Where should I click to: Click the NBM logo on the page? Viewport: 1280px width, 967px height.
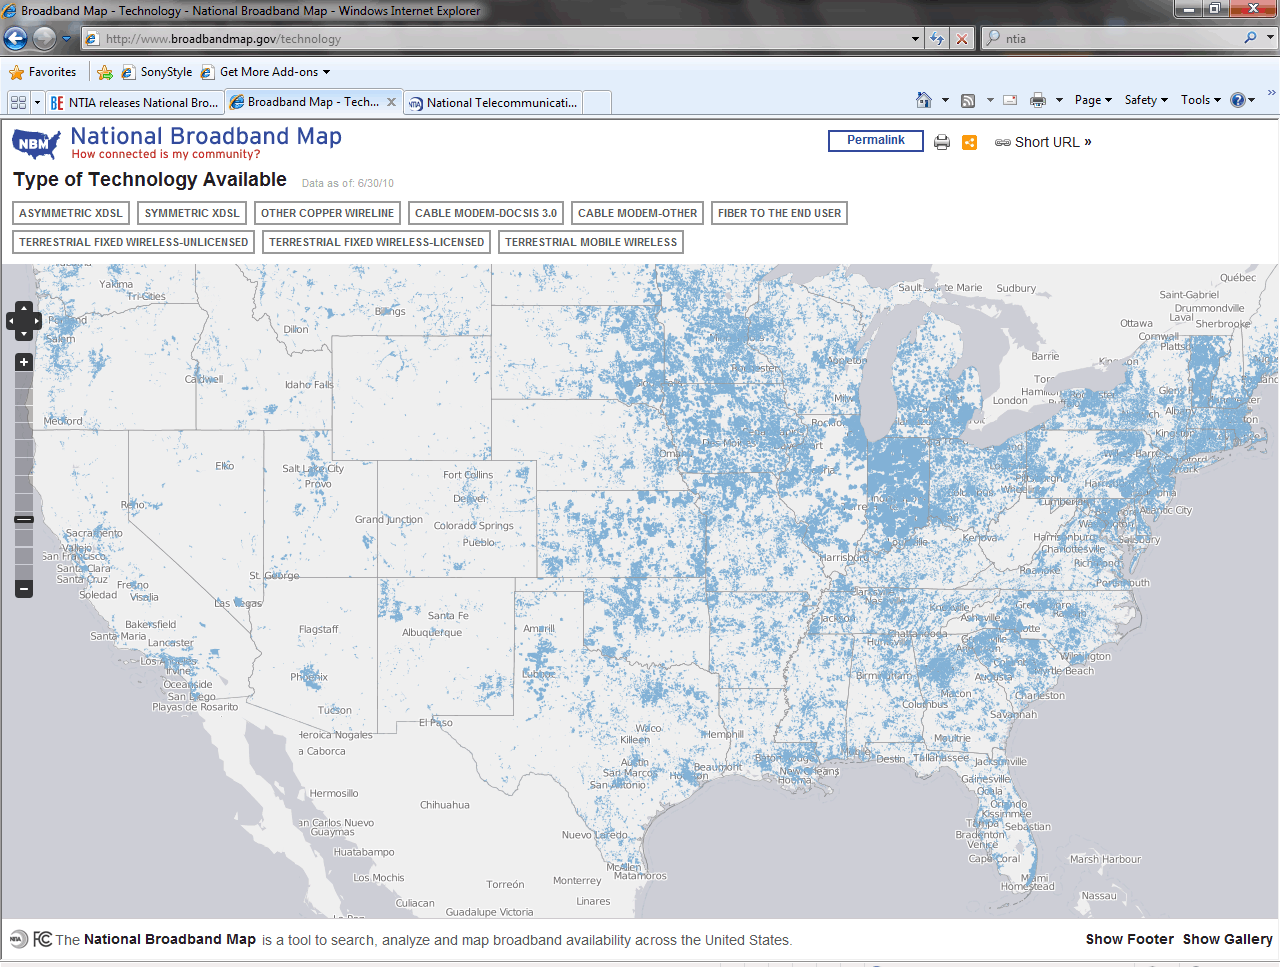(36, 144)
